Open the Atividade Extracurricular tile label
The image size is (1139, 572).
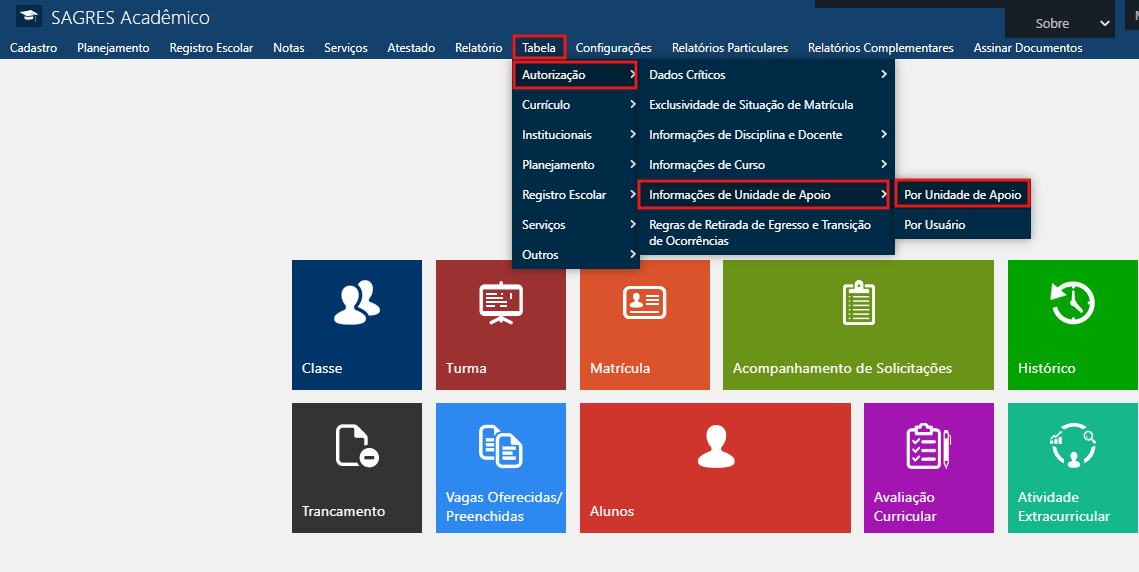point(1064,507)
